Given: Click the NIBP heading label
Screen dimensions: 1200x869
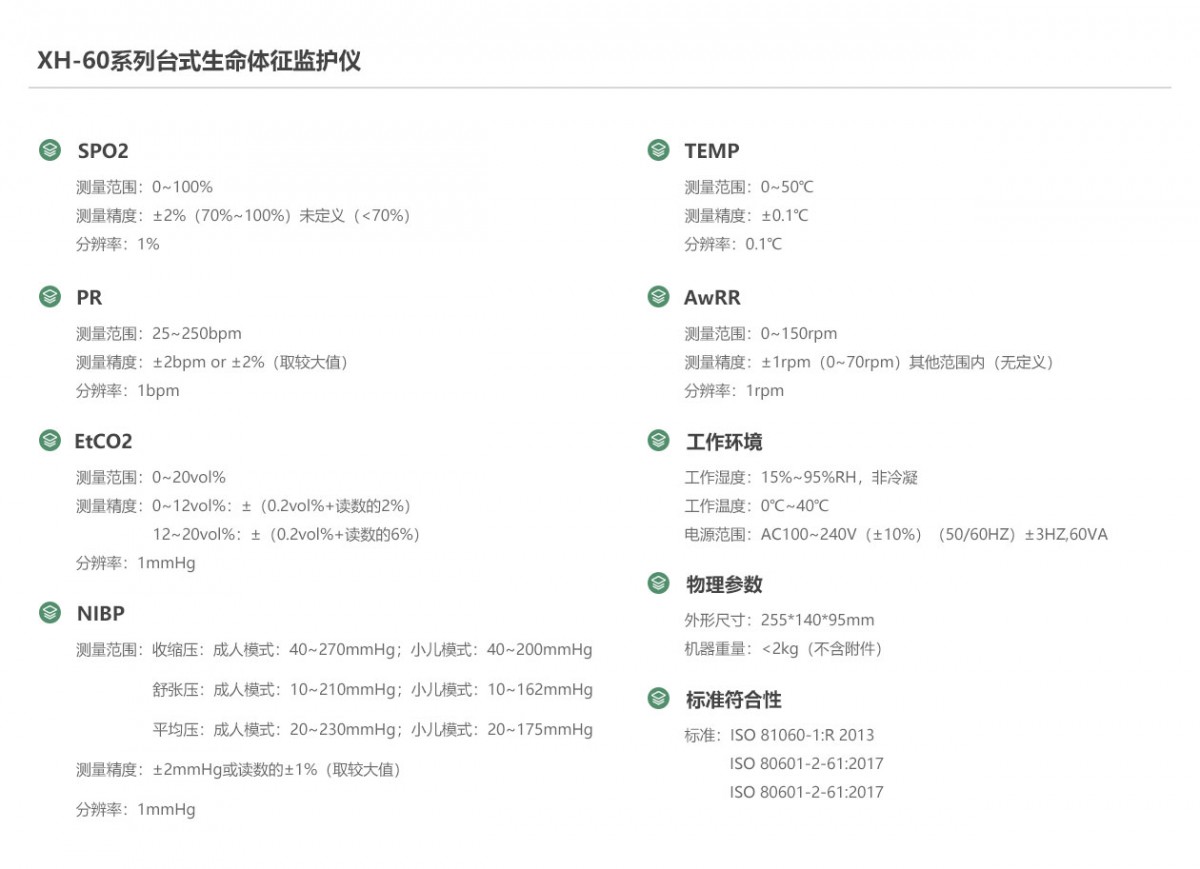Looking at the screenshot, I should [101, 613].
